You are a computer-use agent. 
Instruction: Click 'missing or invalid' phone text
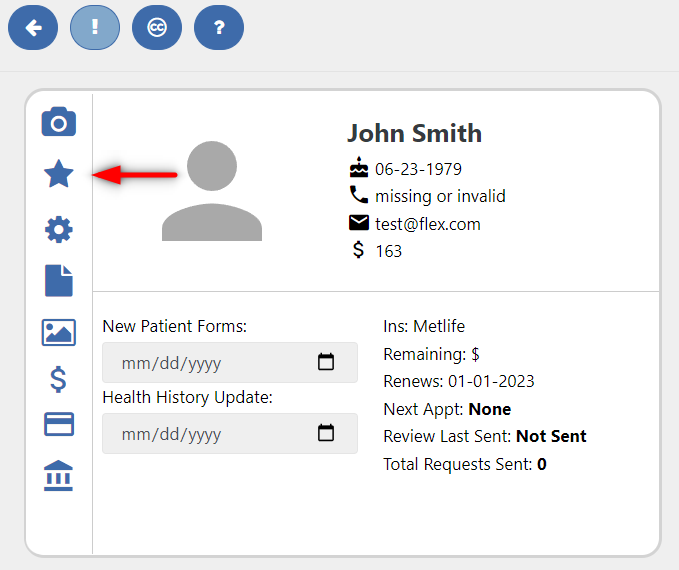click(x=440, y=196)
